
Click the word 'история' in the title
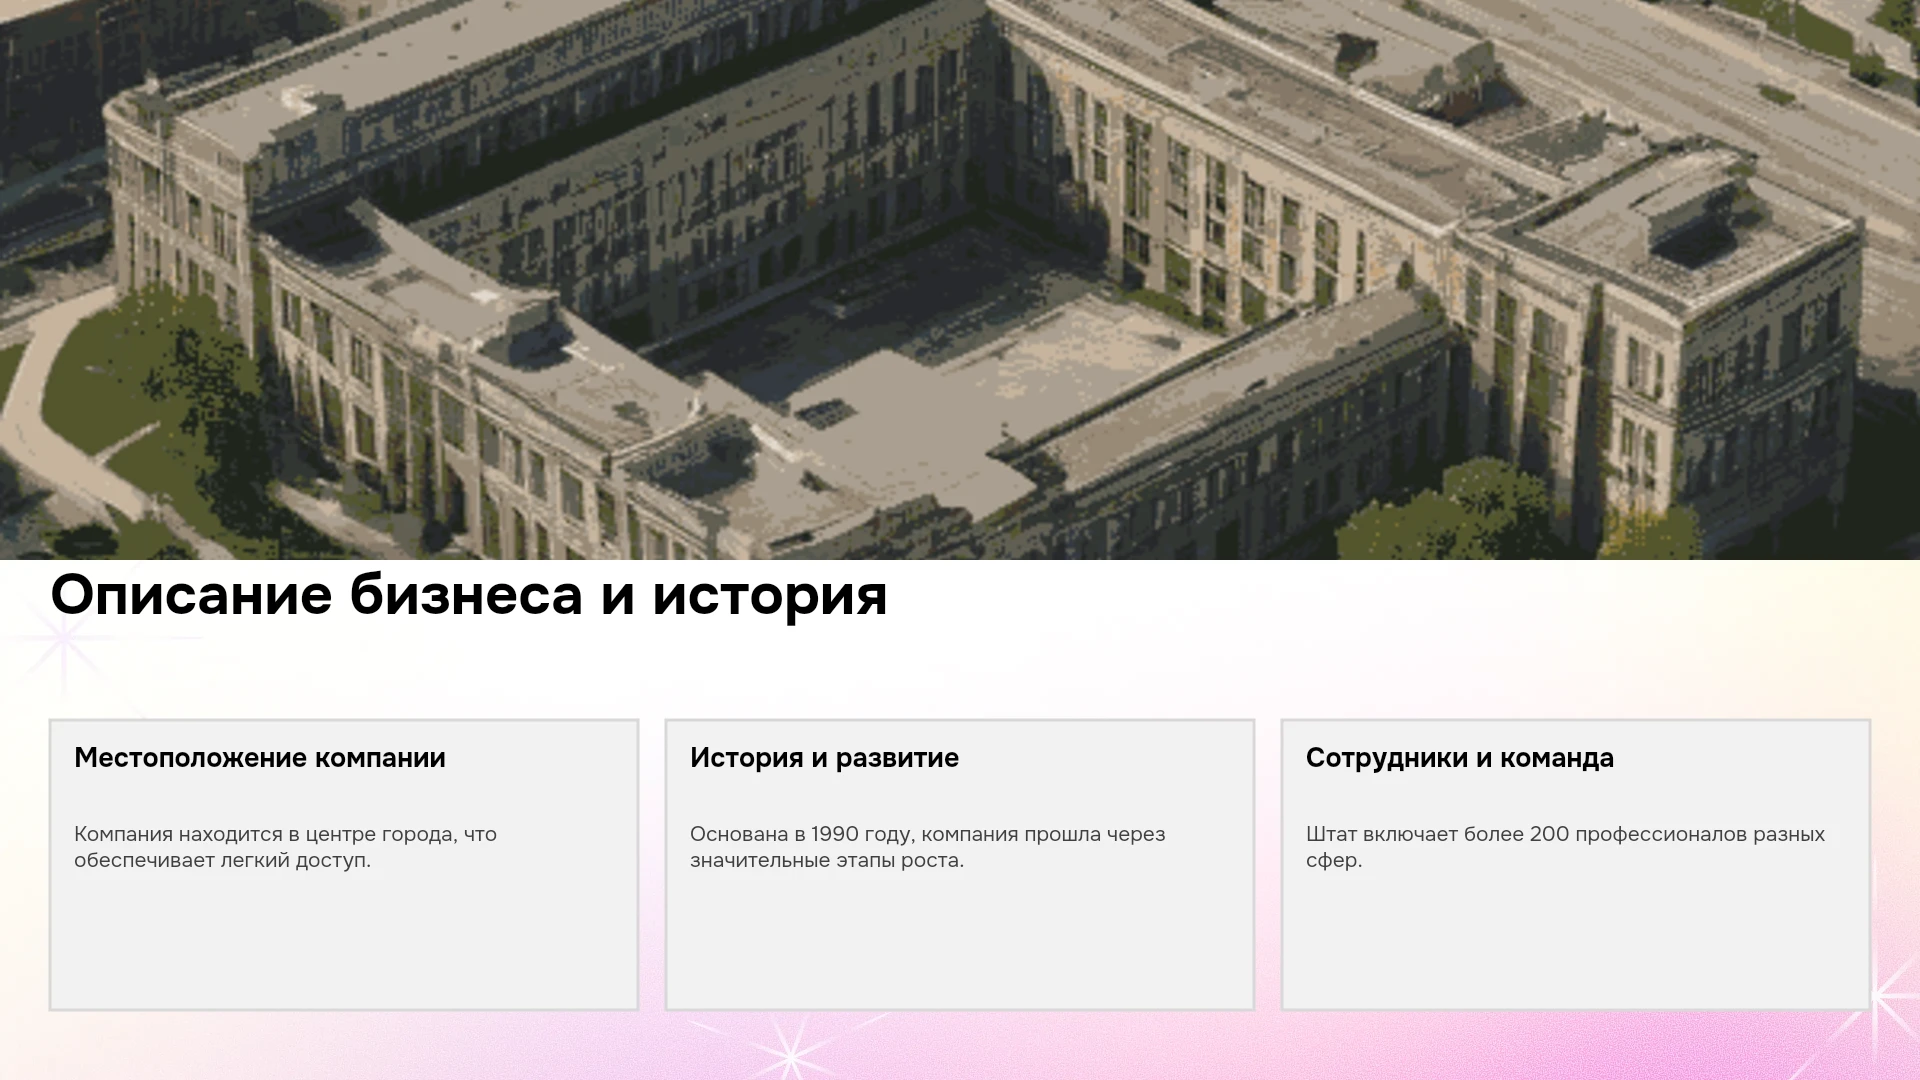click(770, 596)
